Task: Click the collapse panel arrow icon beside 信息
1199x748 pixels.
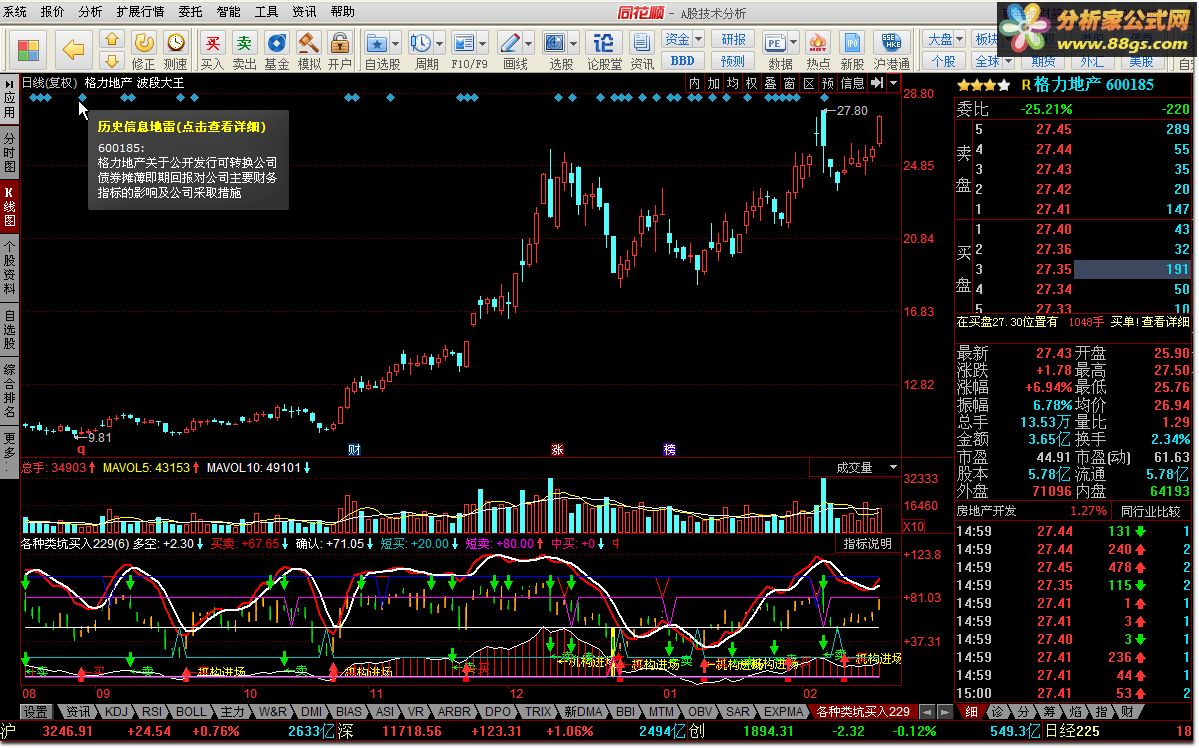Action: pyautogui.click(x=877, y=83)
